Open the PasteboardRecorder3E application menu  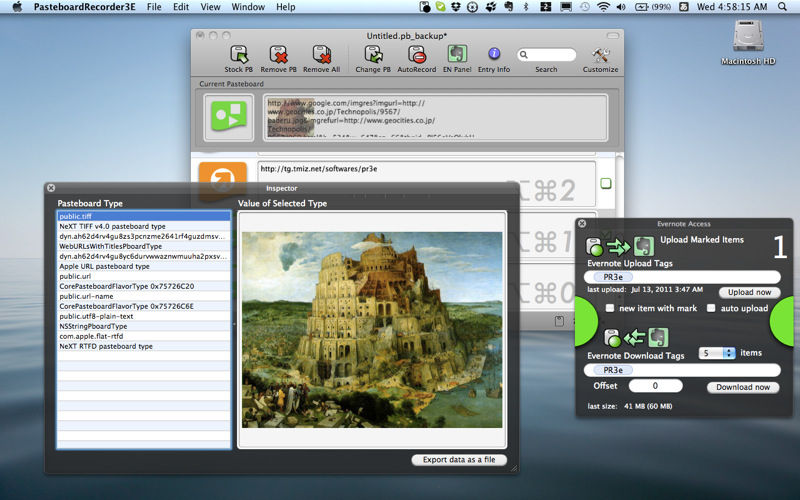click(x=85, y=7)
